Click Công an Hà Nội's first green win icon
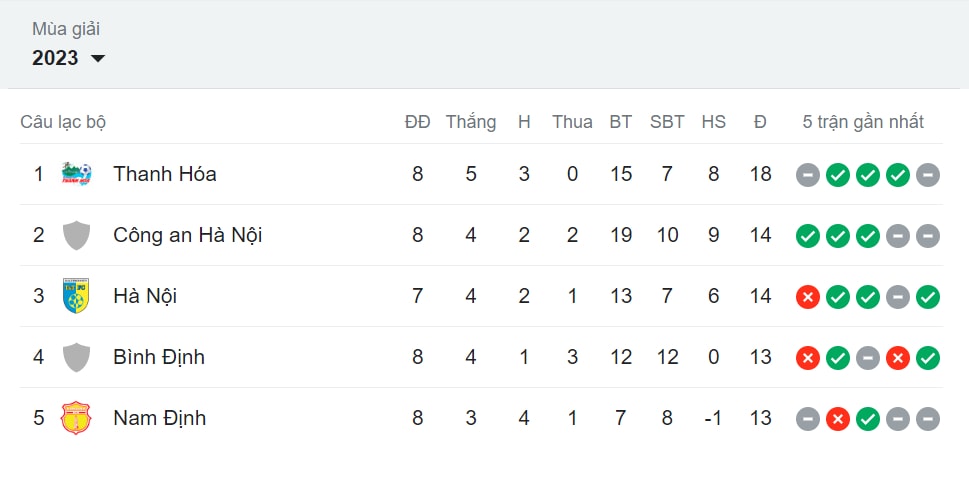Viewport: 969px width, 479px height. (808, 235)
